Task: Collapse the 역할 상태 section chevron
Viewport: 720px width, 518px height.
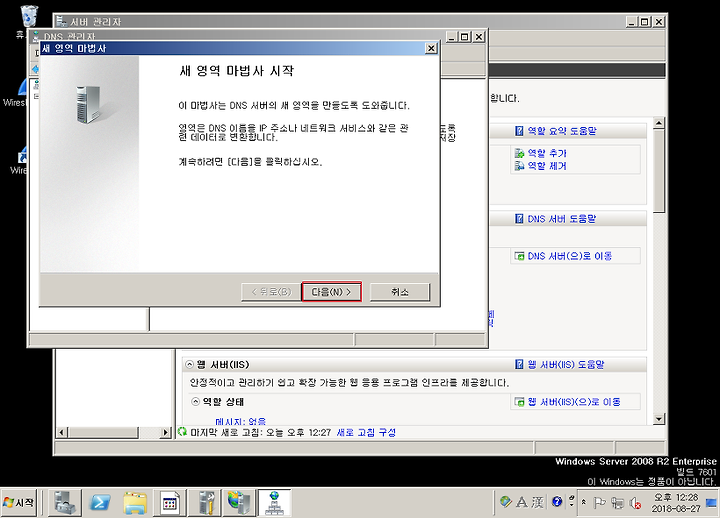Action: (x=196, y=402)
